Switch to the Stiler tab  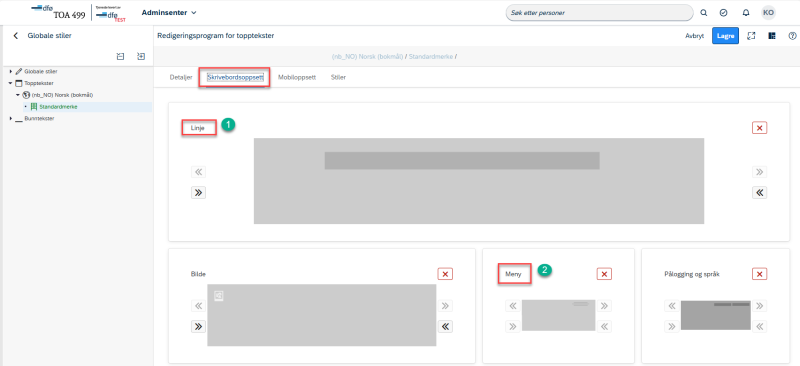pyautogui.click(x=338, y=78)
